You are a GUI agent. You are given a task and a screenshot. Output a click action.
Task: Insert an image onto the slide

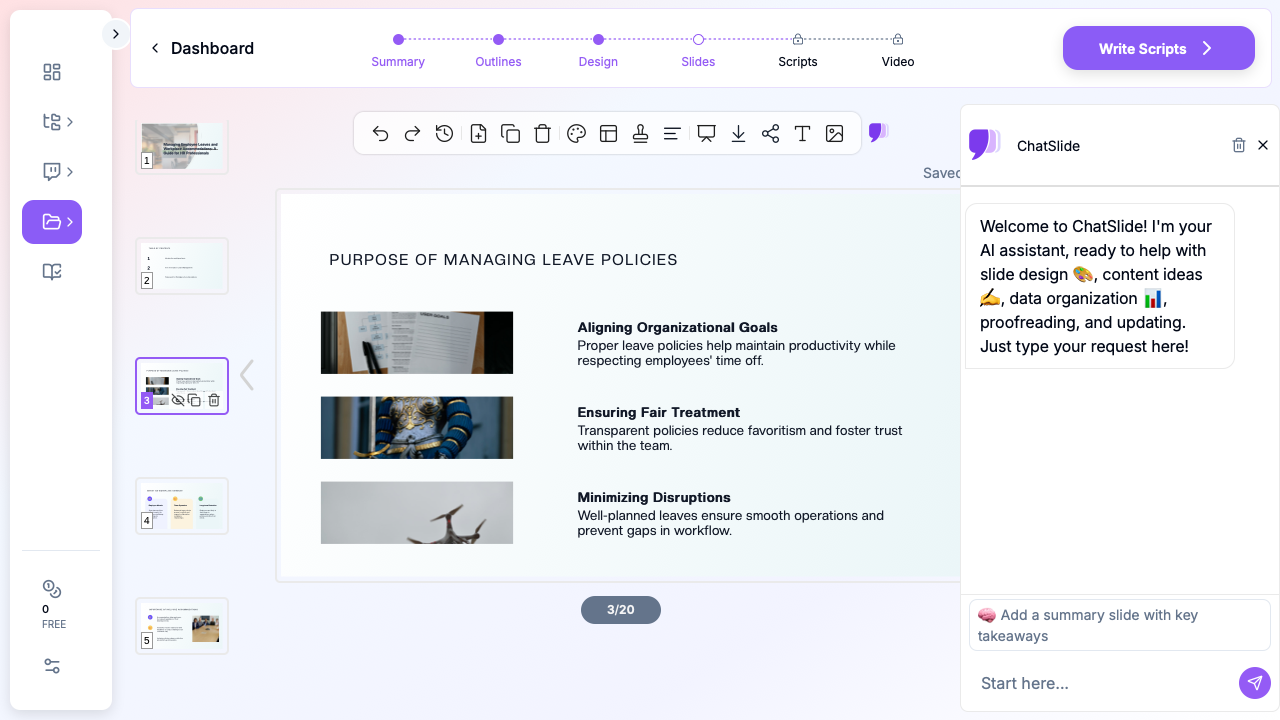click(x=834, y=133)
